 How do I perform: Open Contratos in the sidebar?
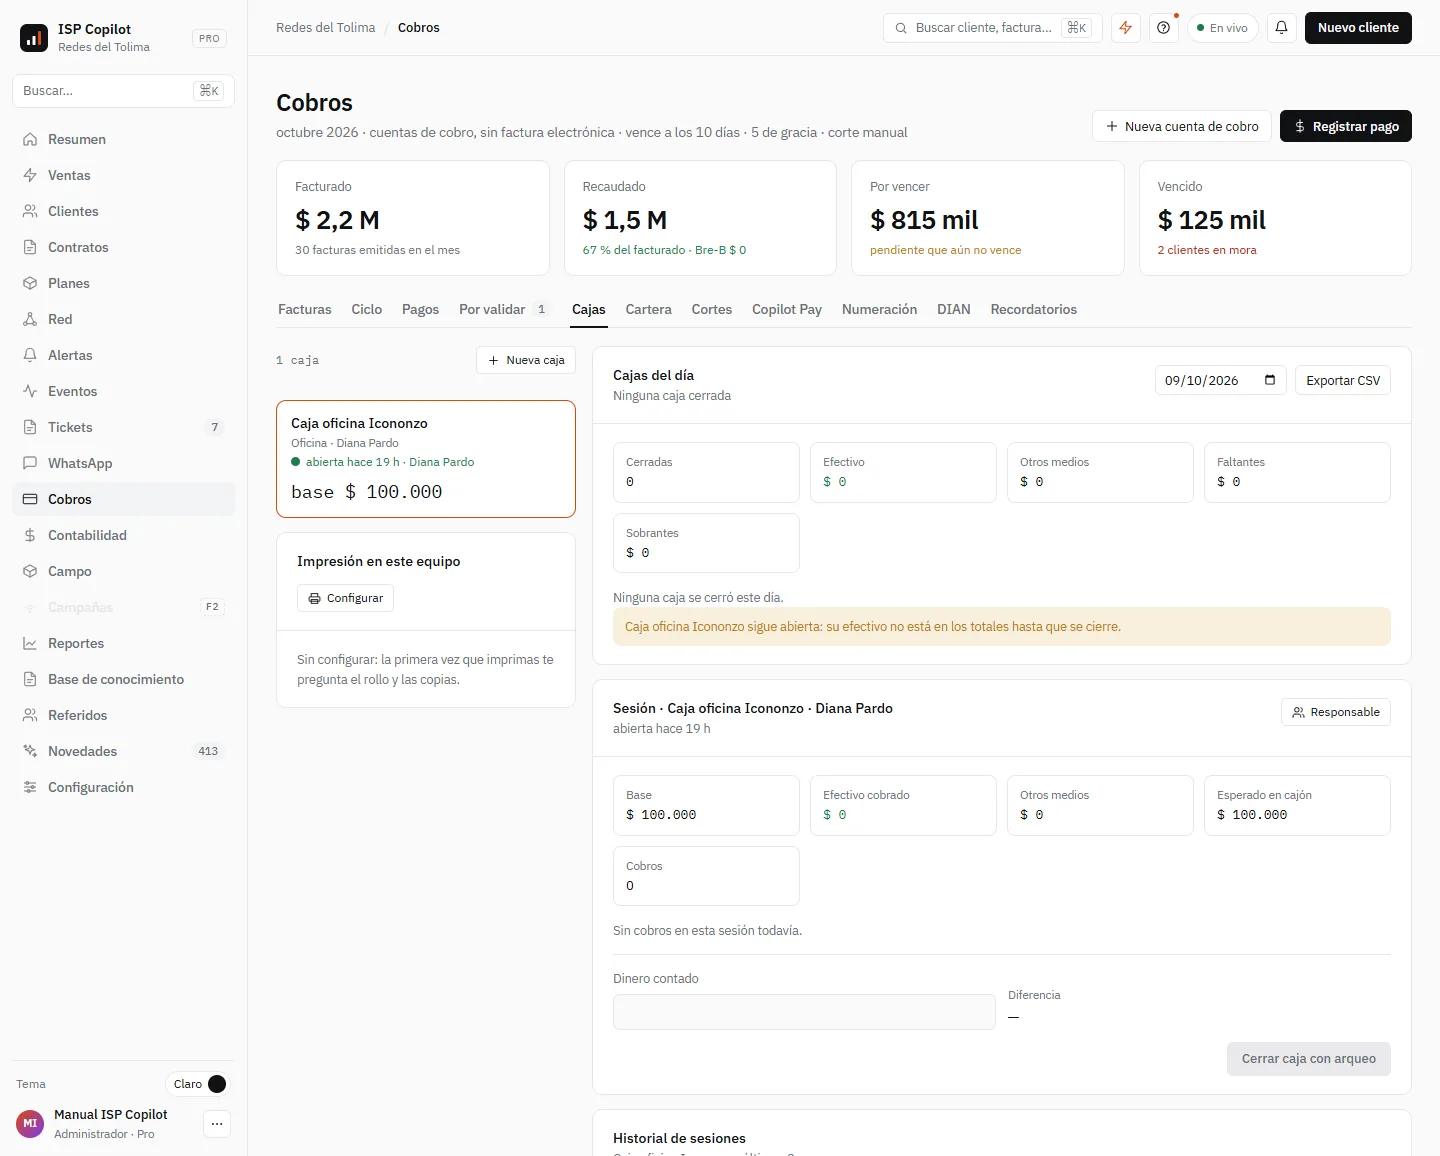[x=123, y=247]
